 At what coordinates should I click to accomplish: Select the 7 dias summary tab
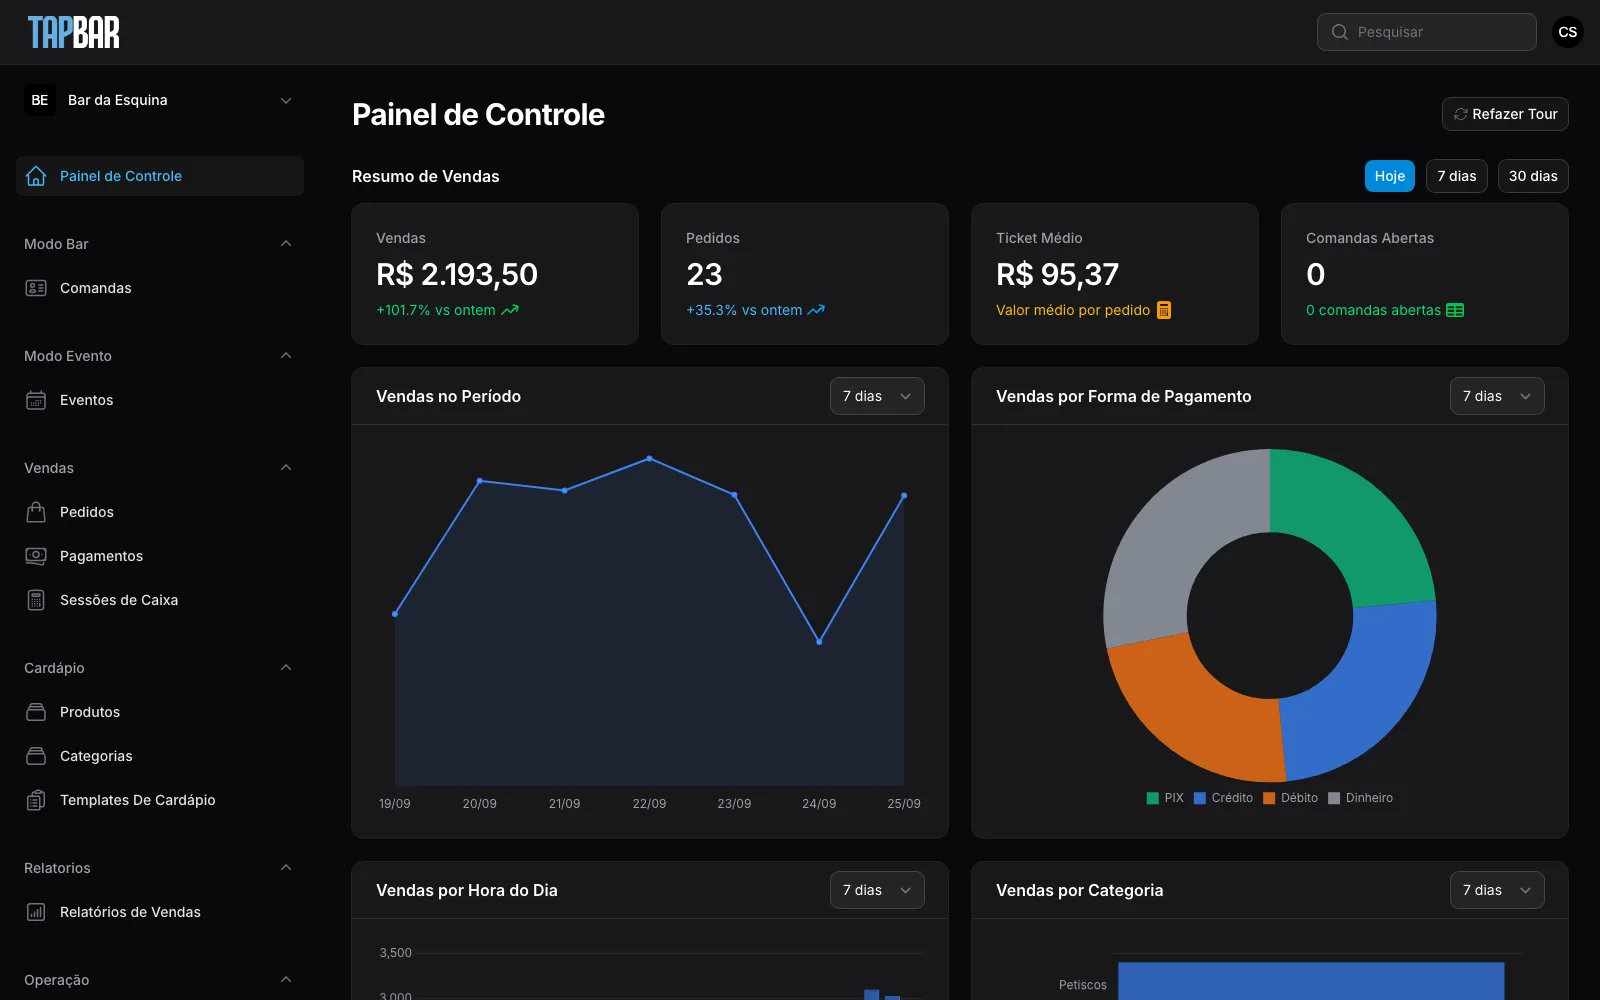pyautogui.click(x=1457, y=176)
